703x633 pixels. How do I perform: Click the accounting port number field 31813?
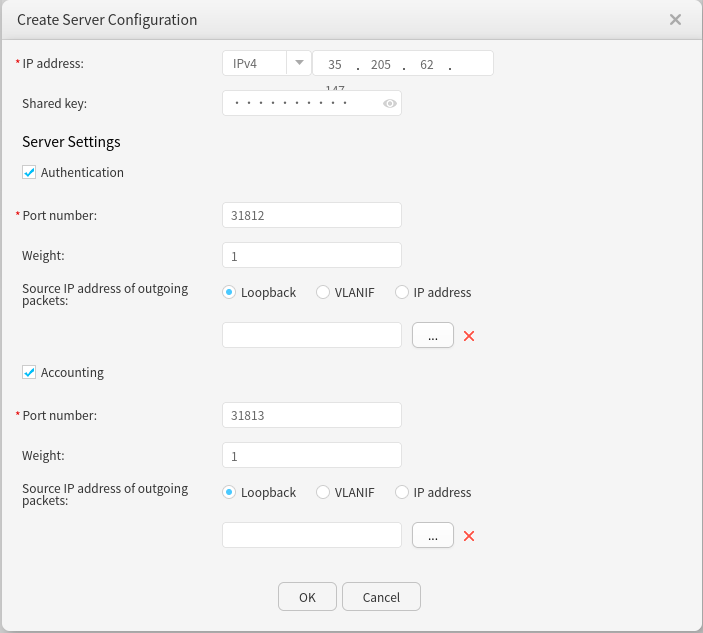[x=311, y=415]
